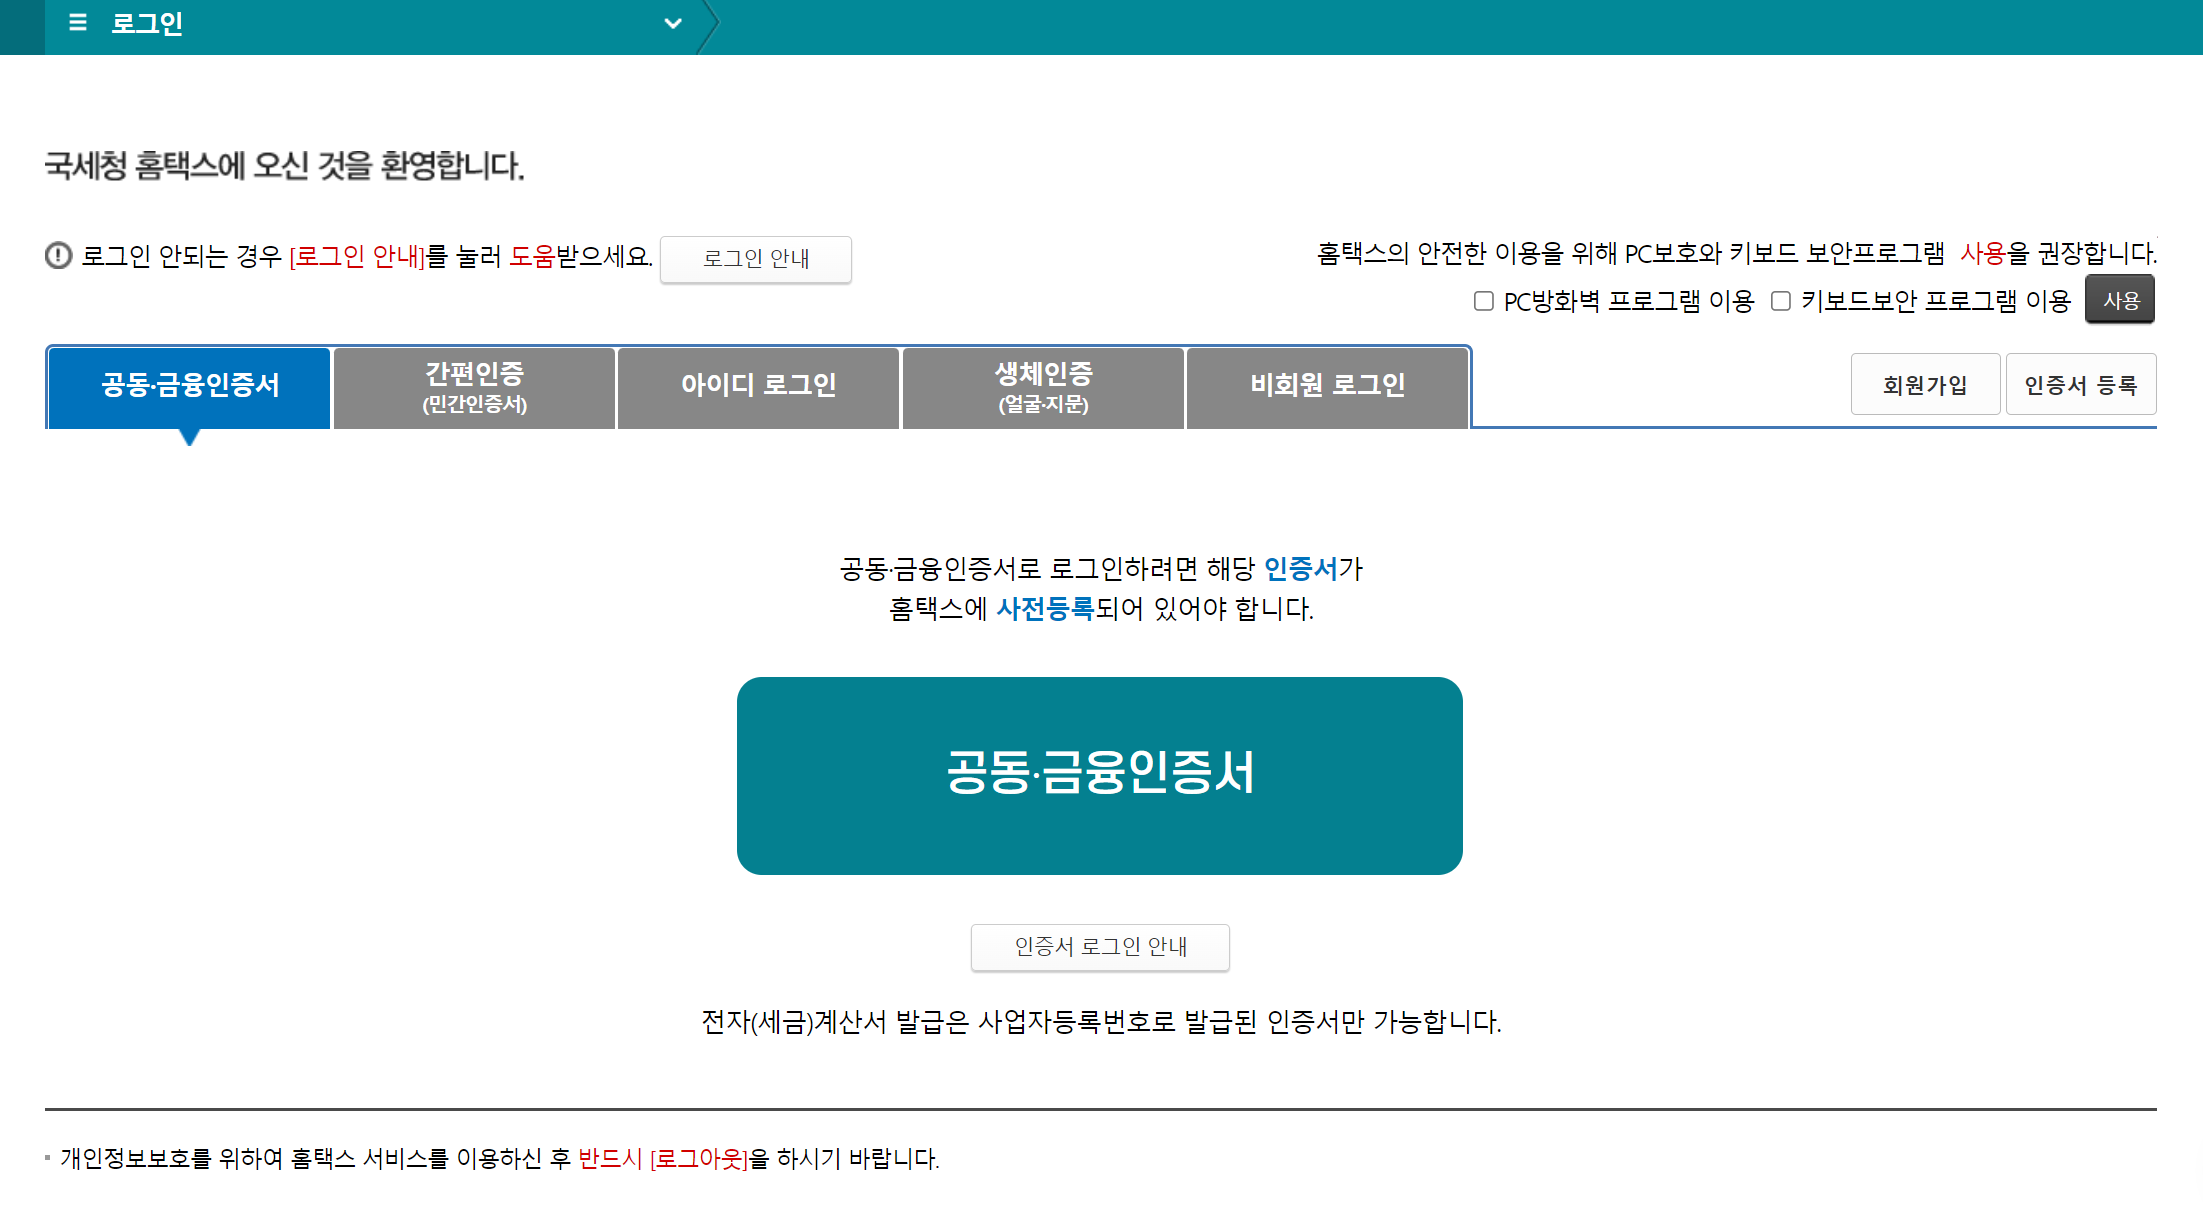Click the 회원가입 registration button
This screenshot has height=1220, width=2203.
pos(1925,384)
